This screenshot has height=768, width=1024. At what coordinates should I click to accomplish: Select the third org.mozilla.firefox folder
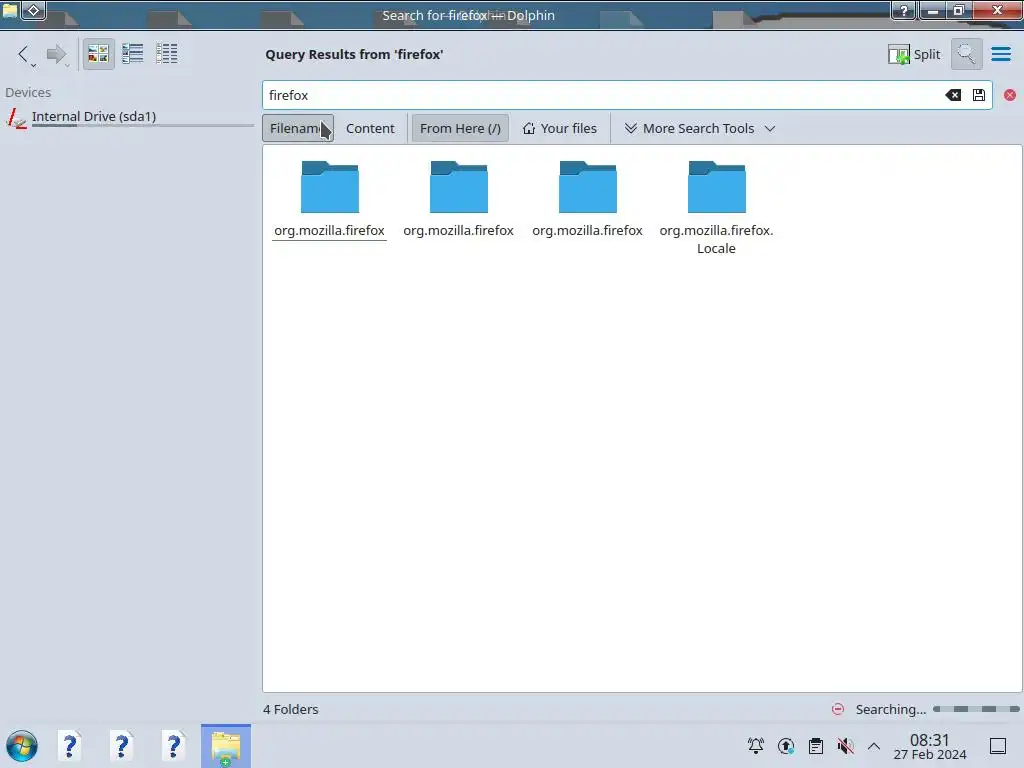click(x=588, y=199)
